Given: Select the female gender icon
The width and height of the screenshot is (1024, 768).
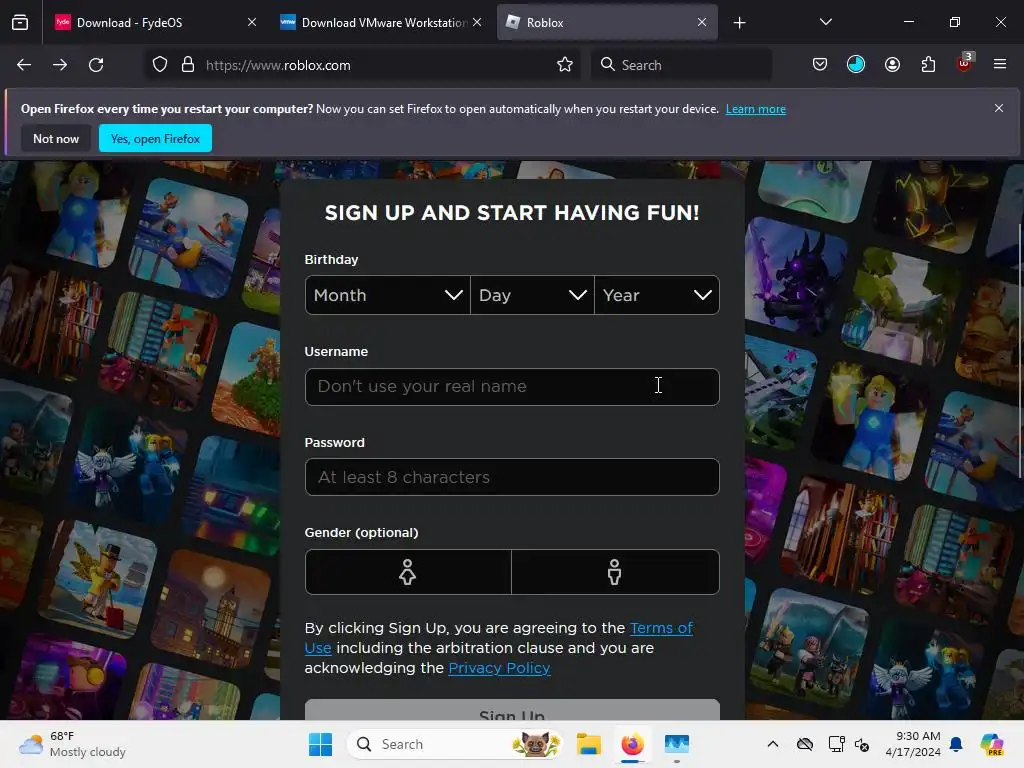Looking at the screenshot, I should coord(408,572).
